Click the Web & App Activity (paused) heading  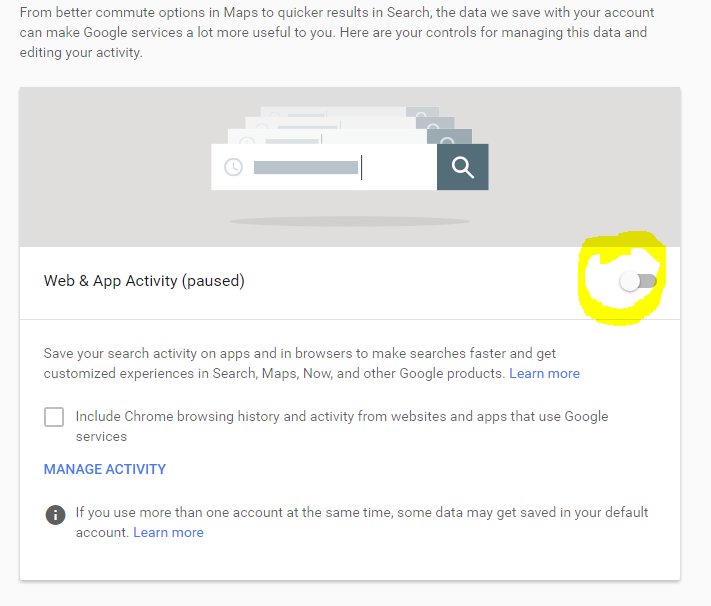pos(144,281)
